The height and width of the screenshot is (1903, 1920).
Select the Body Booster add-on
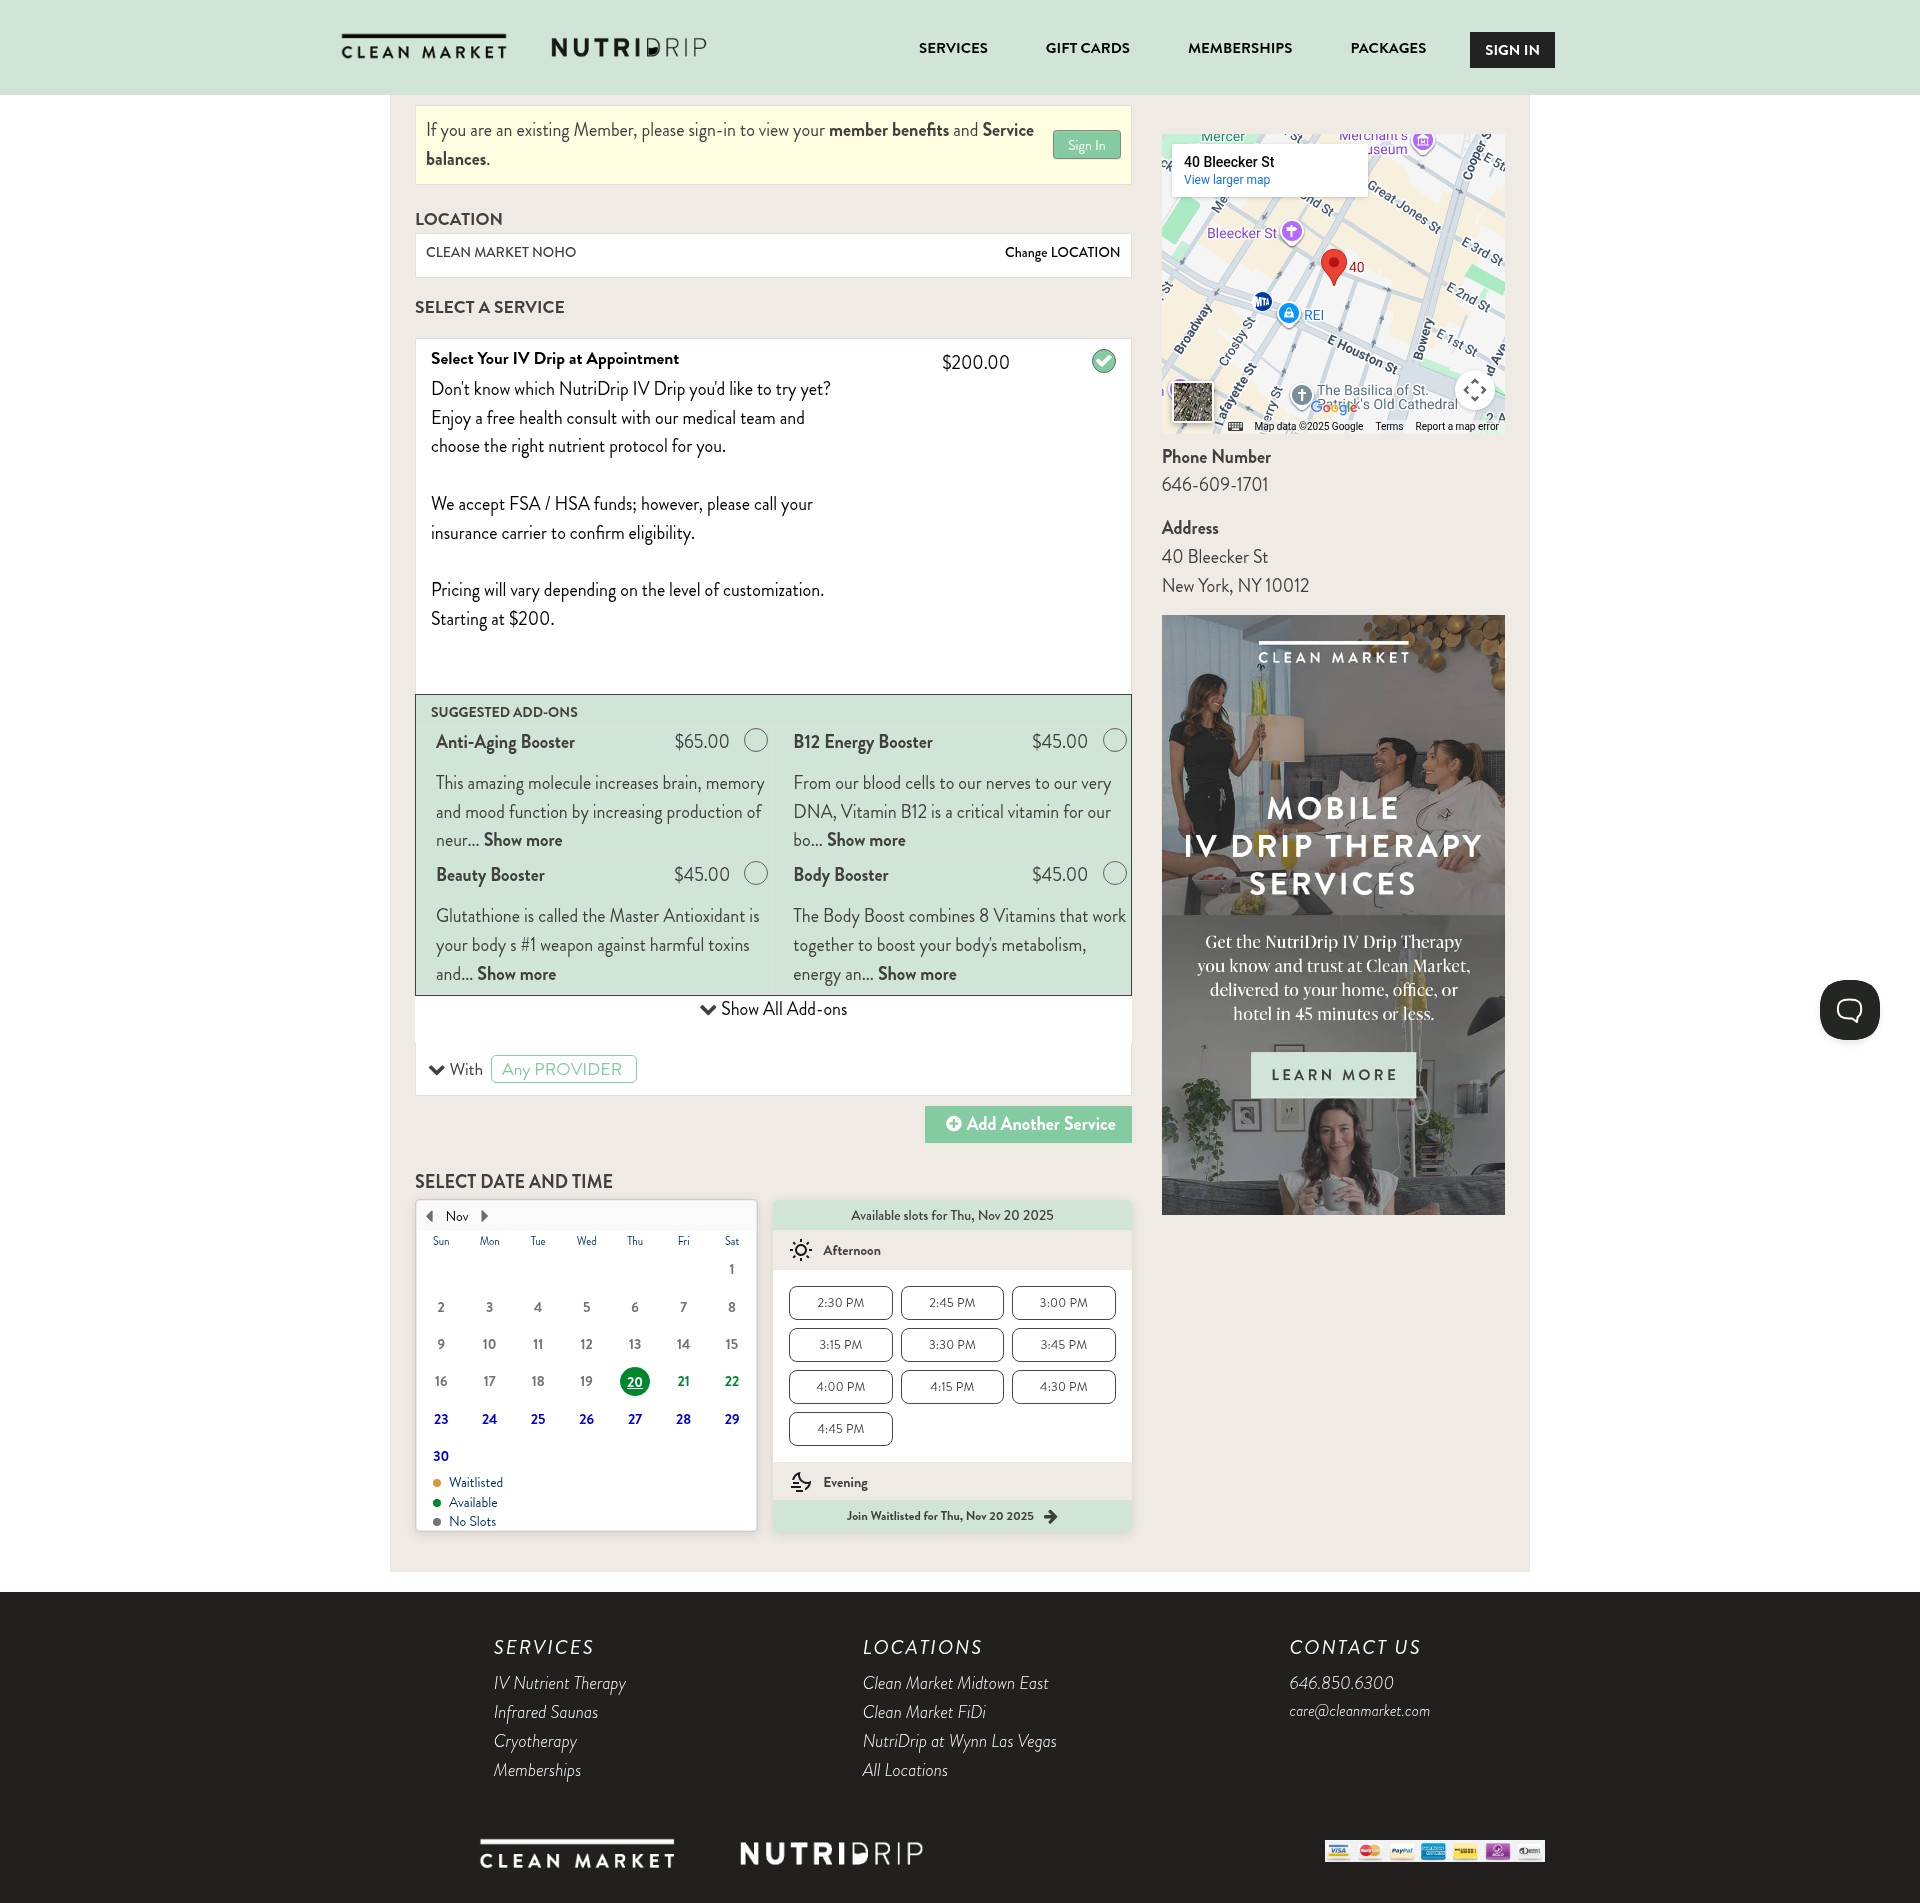[x=1114, y=873]
